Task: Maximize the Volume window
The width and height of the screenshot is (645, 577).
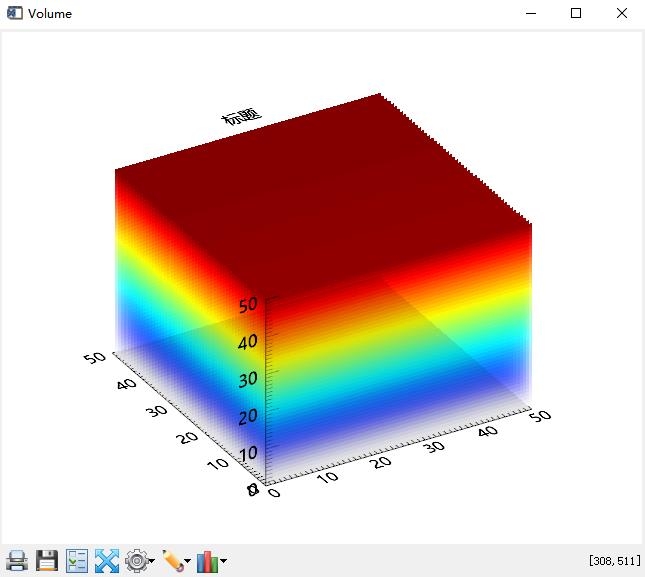Action: coord(576,14)
